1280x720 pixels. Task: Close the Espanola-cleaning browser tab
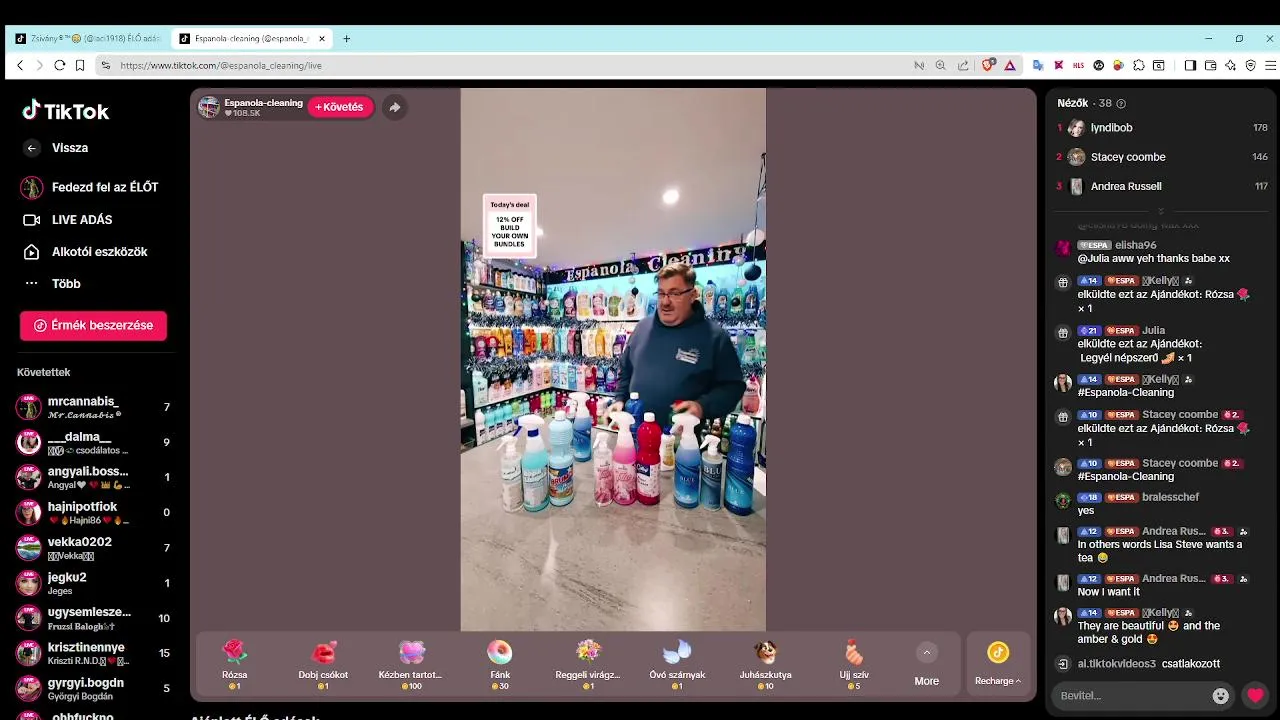point(322,39)
